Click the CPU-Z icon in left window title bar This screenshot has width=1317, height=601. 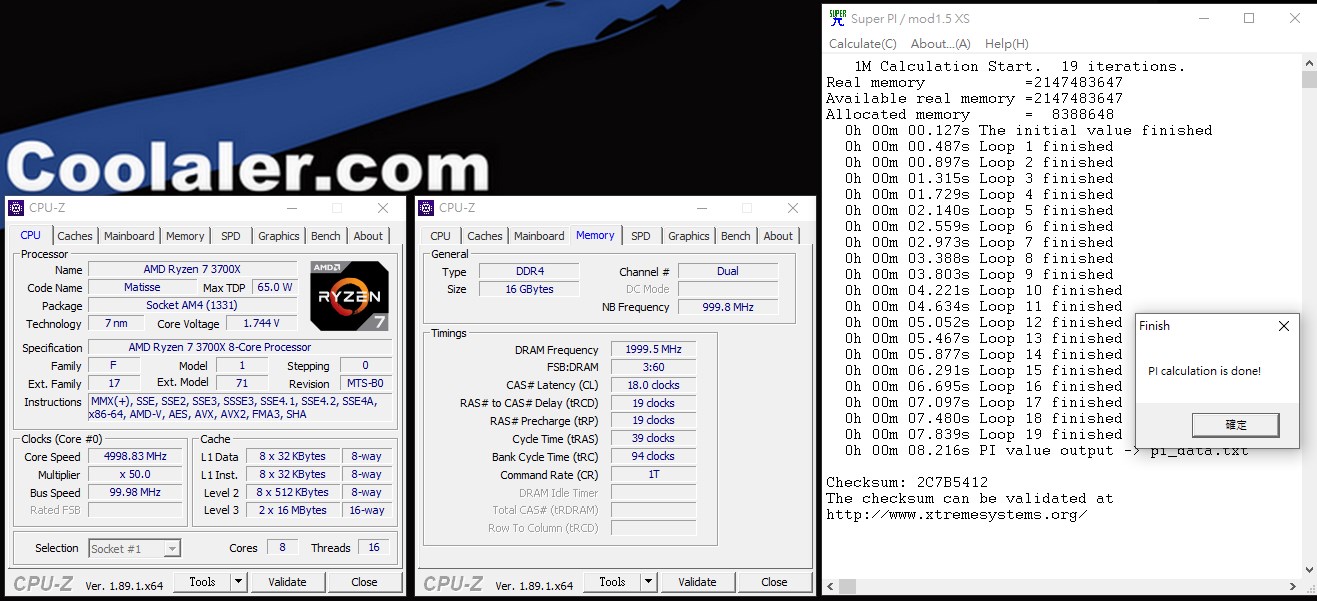tap(16, 208)
